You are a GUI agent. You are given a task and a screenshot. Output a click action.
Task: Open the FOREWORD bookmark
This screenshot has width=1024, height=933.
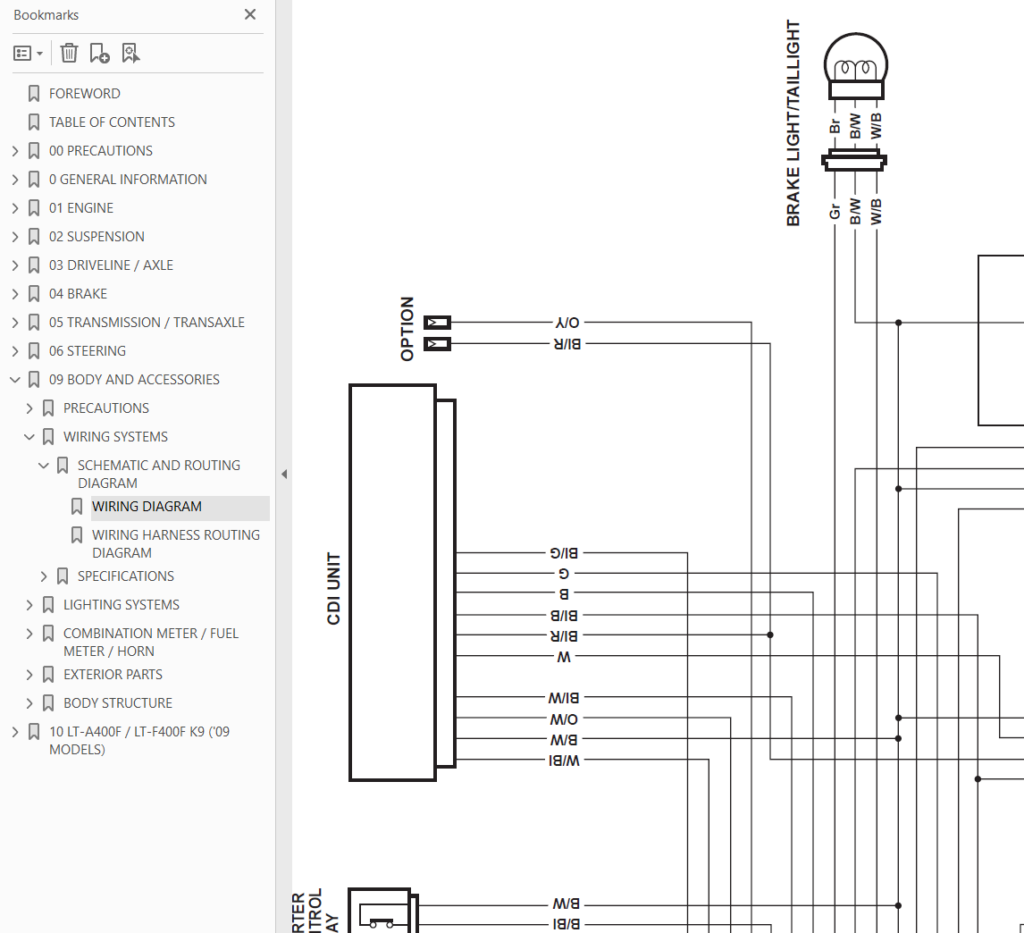[84, 93]
